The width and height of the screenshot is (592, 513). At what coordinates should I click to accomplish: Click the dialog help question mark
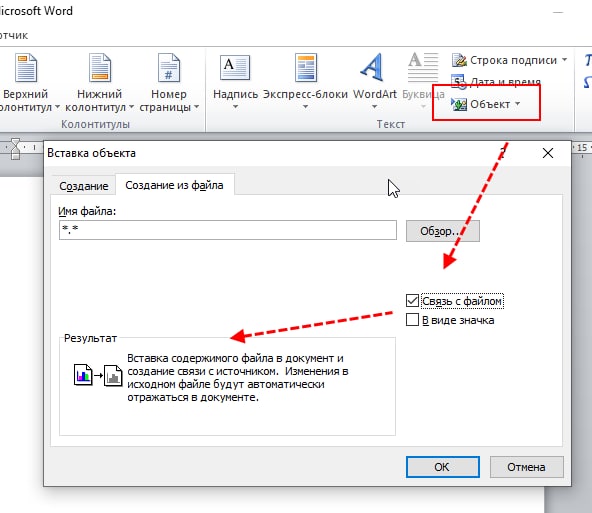pos(503,153)
